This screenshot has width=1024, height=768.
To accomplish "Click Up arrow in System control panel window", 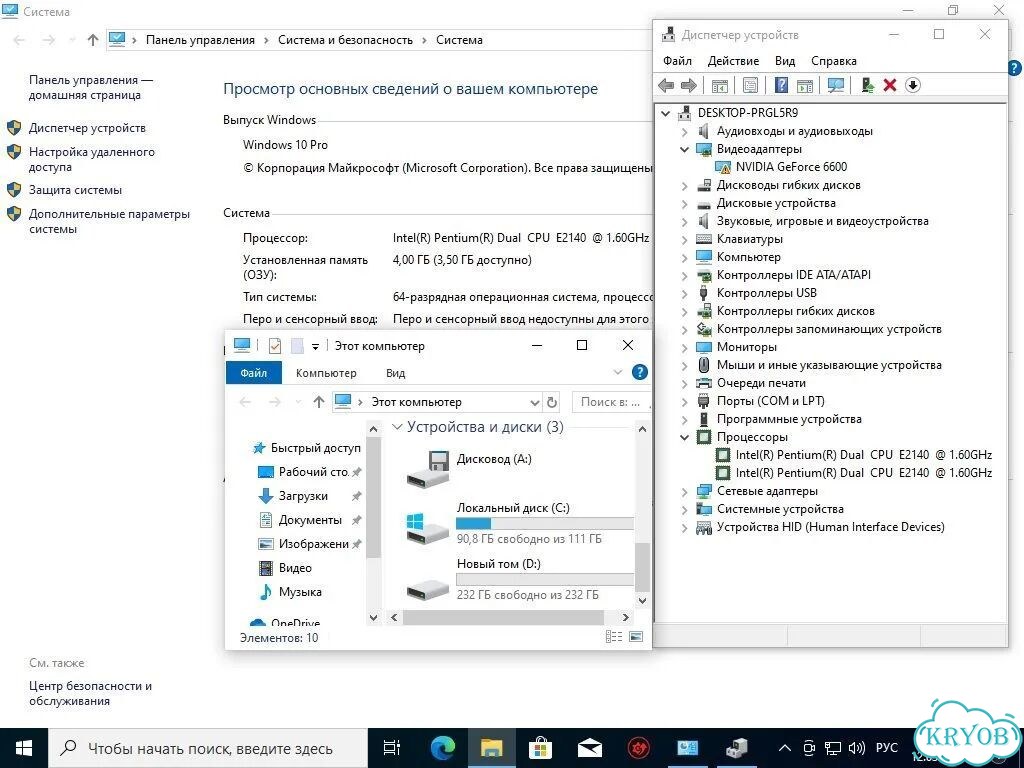I will pyautogui.click(x=93, y=40).
